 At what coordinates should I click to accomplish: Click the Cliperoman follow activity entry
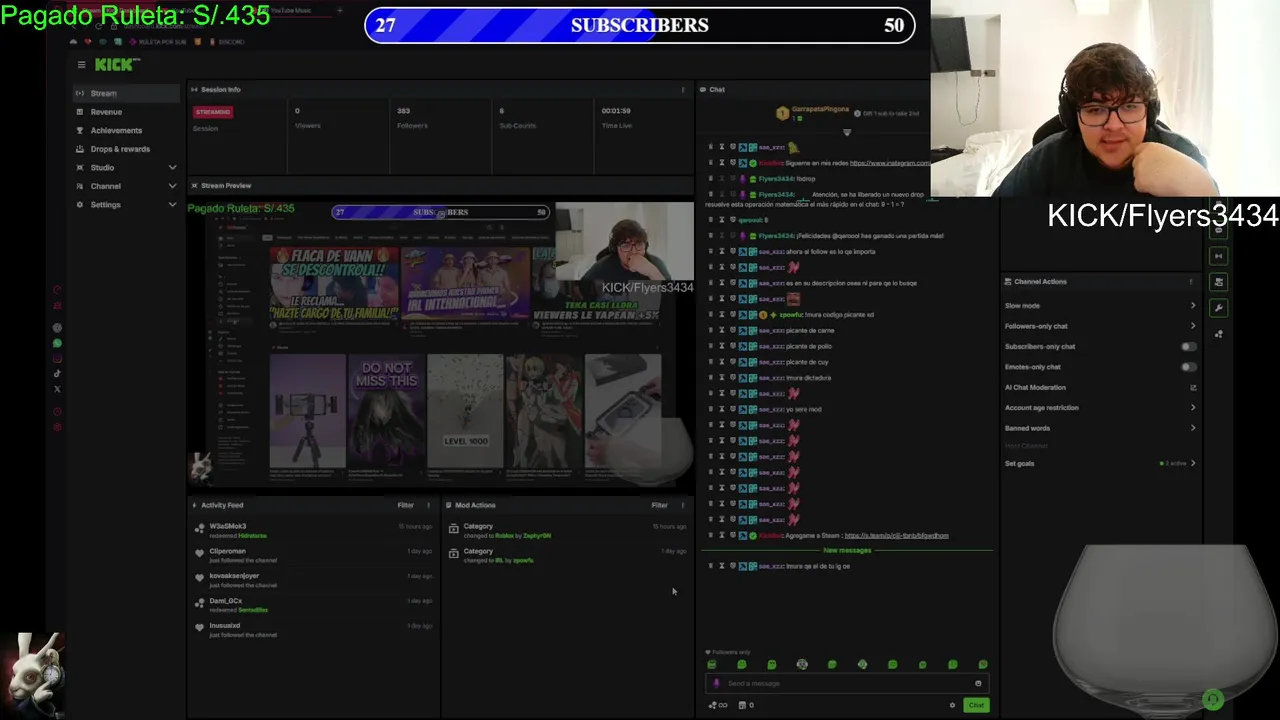pos(313,555)
